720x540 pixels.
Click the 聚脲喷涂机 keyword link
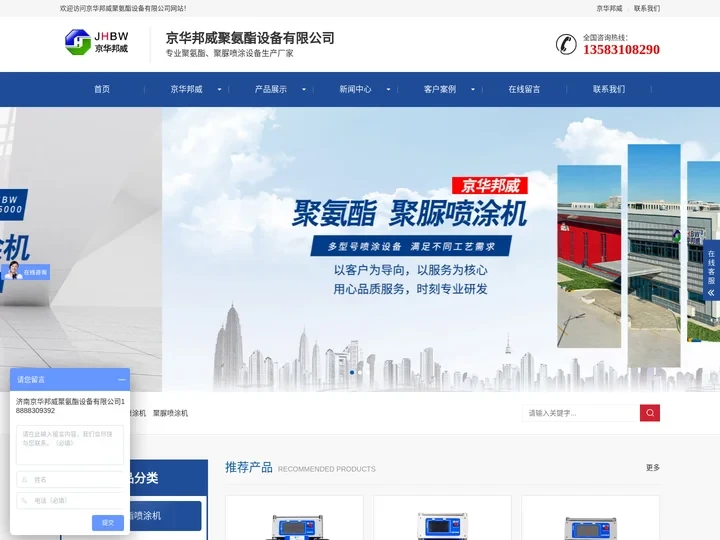(170, 413)
